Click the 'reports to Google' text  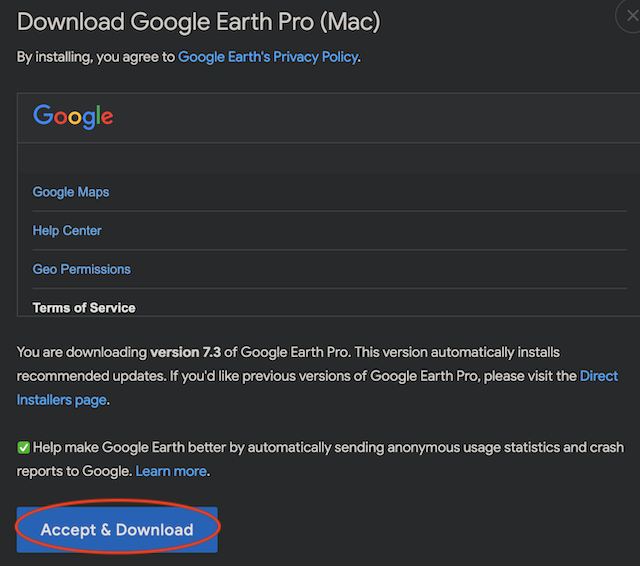point(74,471)
